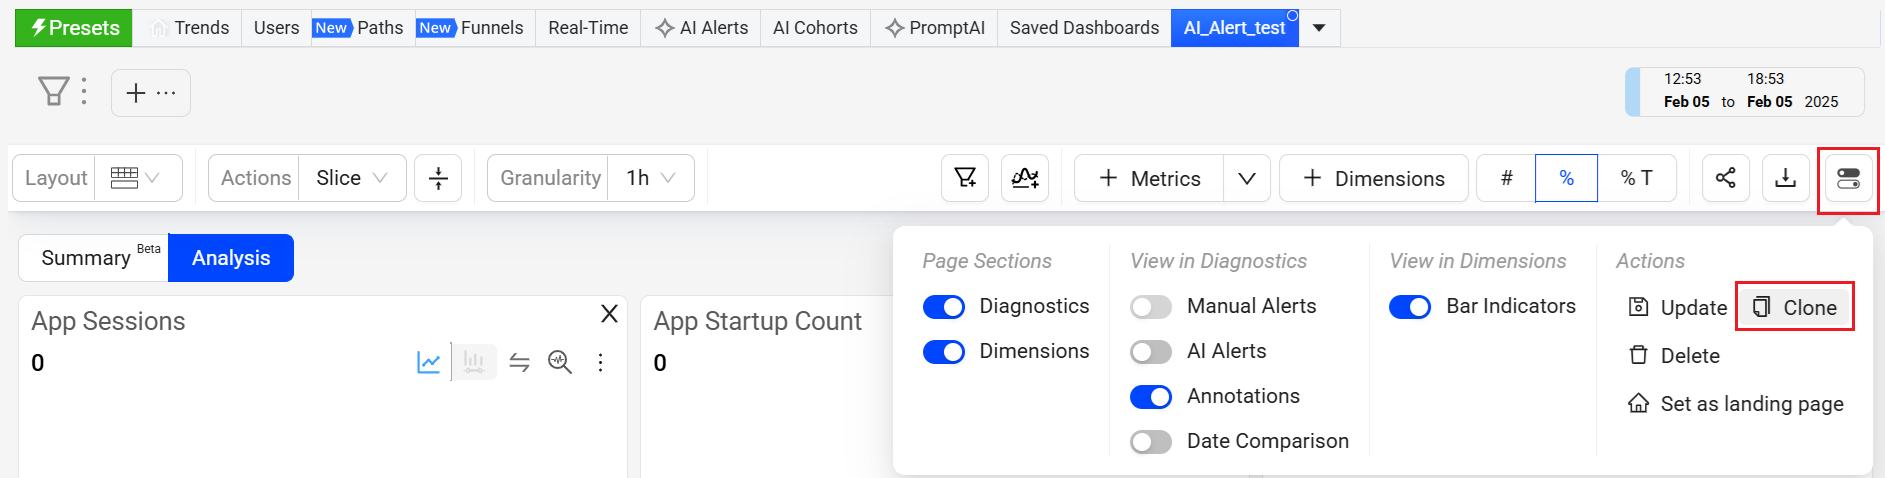Viewport: 1885px width, 478px height.
Task: Click the anomaly annotation chart icon
Action: [1025, 178]
